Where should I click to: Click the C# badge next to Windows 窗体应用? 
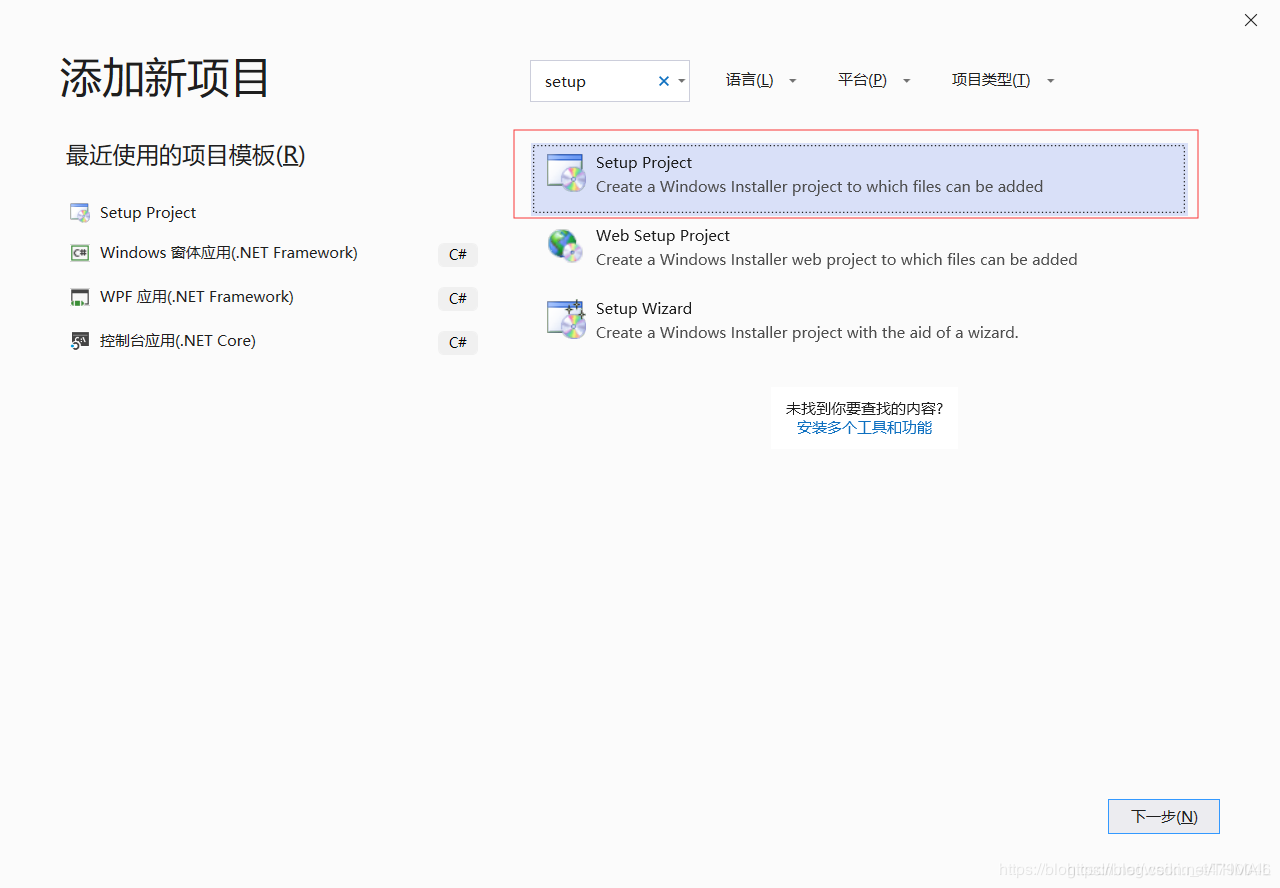point(457,254)
